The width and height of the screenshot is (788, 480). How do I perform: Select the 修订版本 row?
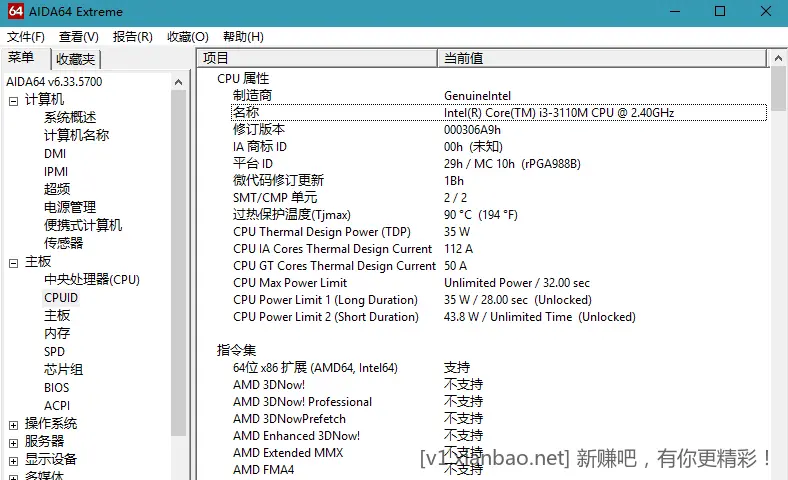coord(499,130)
